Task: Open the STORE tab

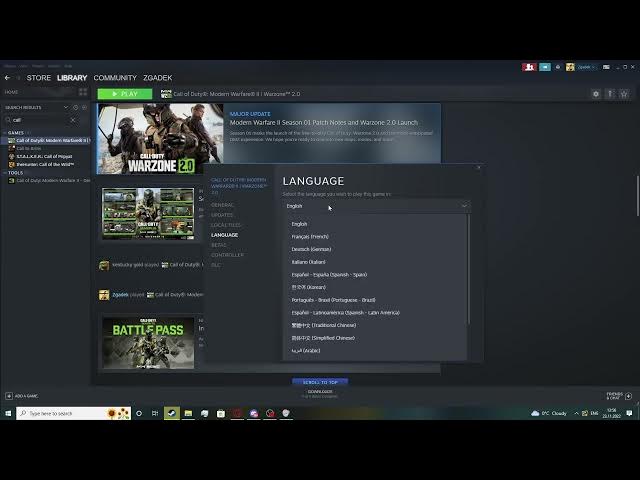Action: 39,78
